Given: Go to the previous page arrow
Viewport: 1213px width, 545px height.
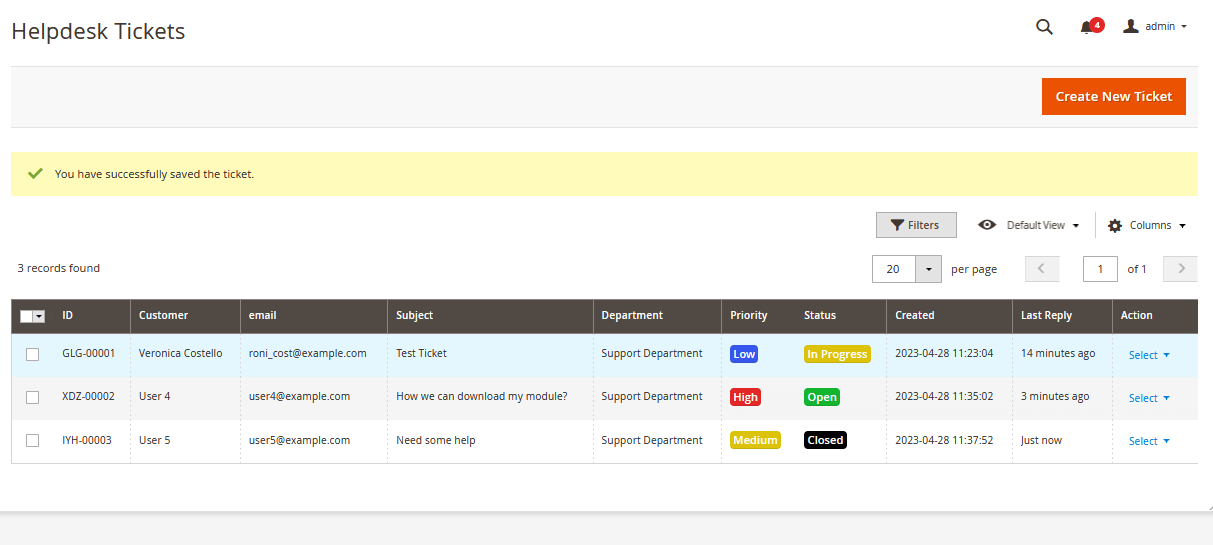Looking at the screenshot, I should (1042, 269).
